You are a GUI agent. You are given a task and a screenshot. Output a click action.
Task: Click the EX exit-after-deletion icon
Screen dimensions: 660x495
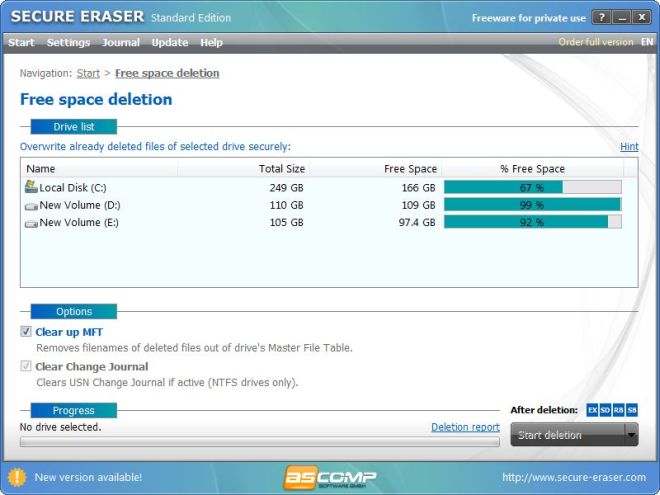(592, 410)
